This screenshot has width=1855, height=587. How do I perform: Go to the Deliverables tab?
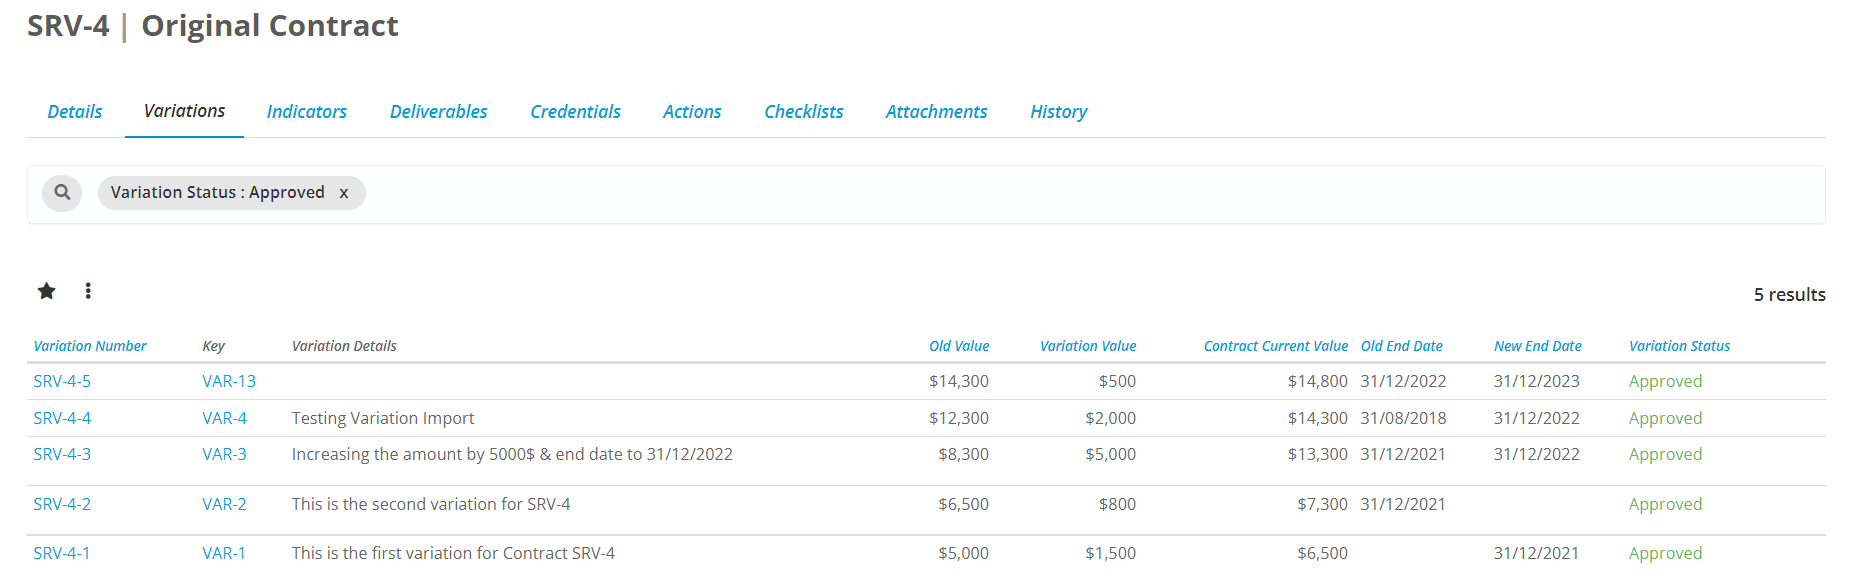click(x=438, y=112)
